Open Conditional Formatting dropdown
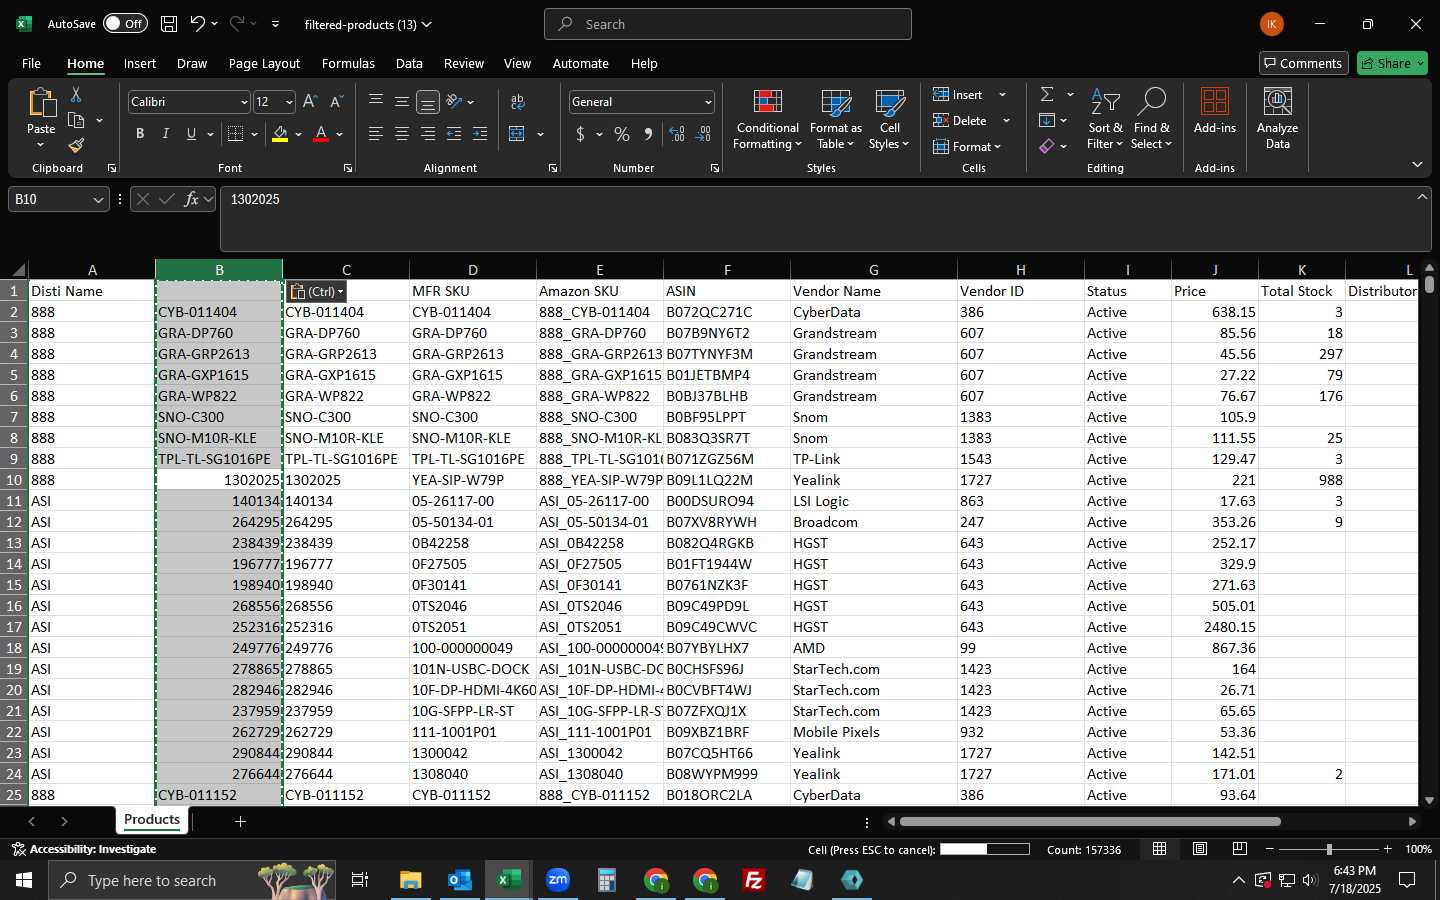 coord(767,118)
